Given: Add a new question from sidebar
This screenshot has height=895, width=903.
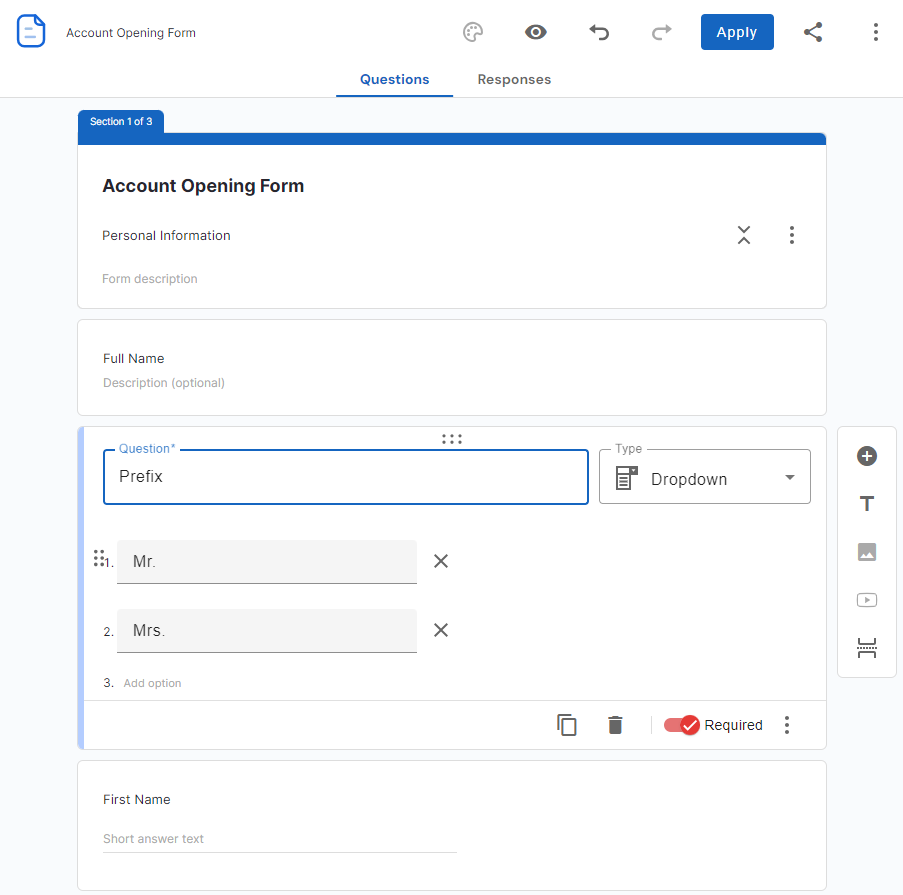Looking at the screenshot, I should click(x=867, y=456).
